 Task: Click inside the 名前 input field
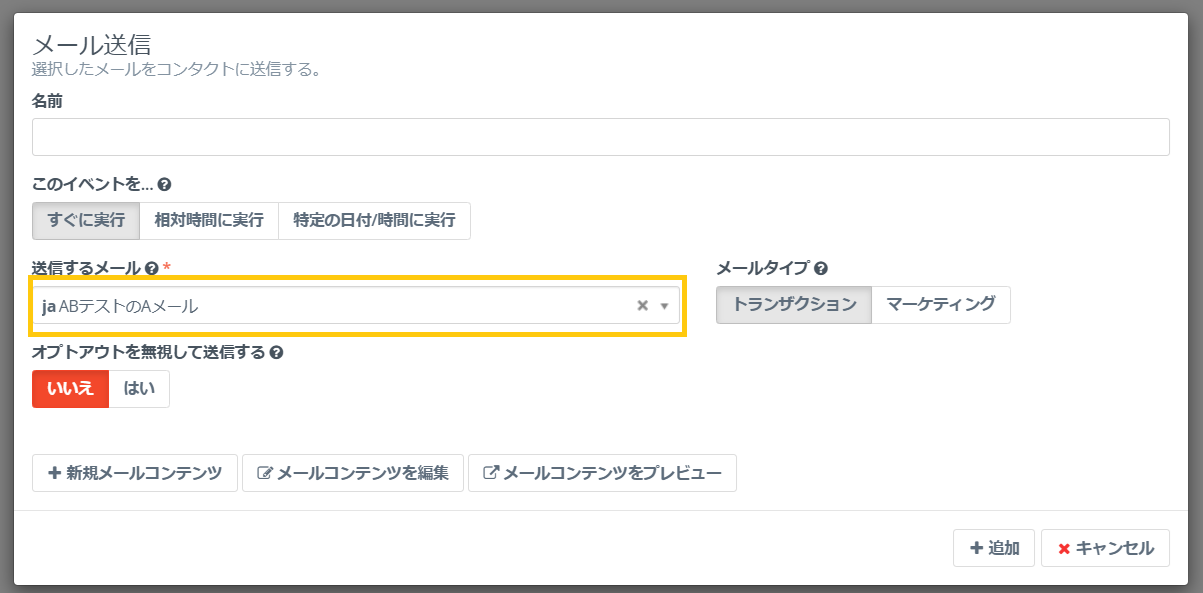(x=598, y=136)
